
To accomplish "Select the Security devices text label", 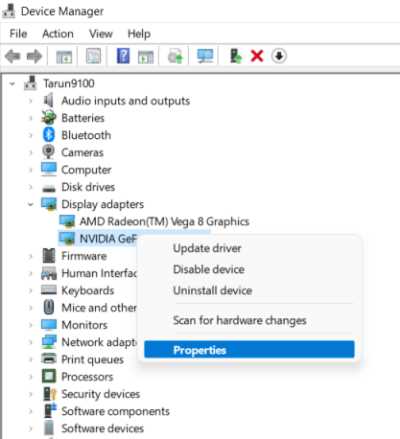I will click(x=100, y=394).
